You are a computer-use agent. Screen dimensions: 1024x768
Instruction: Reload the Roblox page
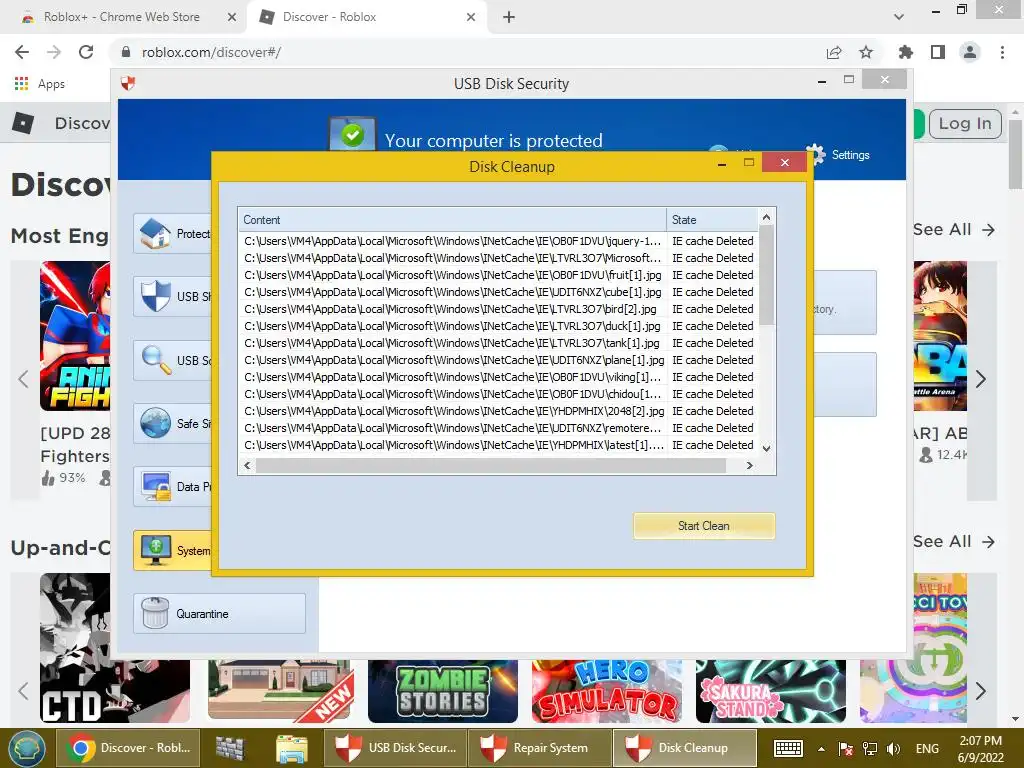[x=86, y=52]
